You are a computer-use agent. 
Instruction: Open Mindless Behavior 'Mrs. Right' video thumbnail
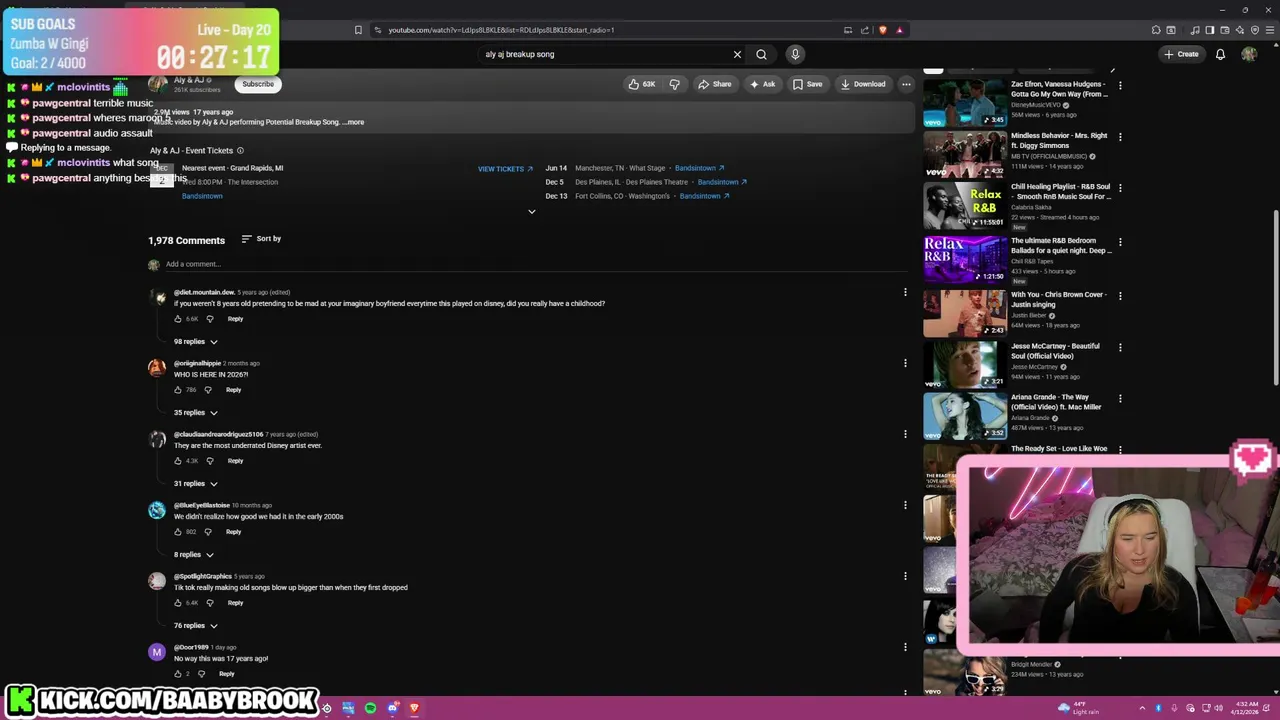point(964,153)
